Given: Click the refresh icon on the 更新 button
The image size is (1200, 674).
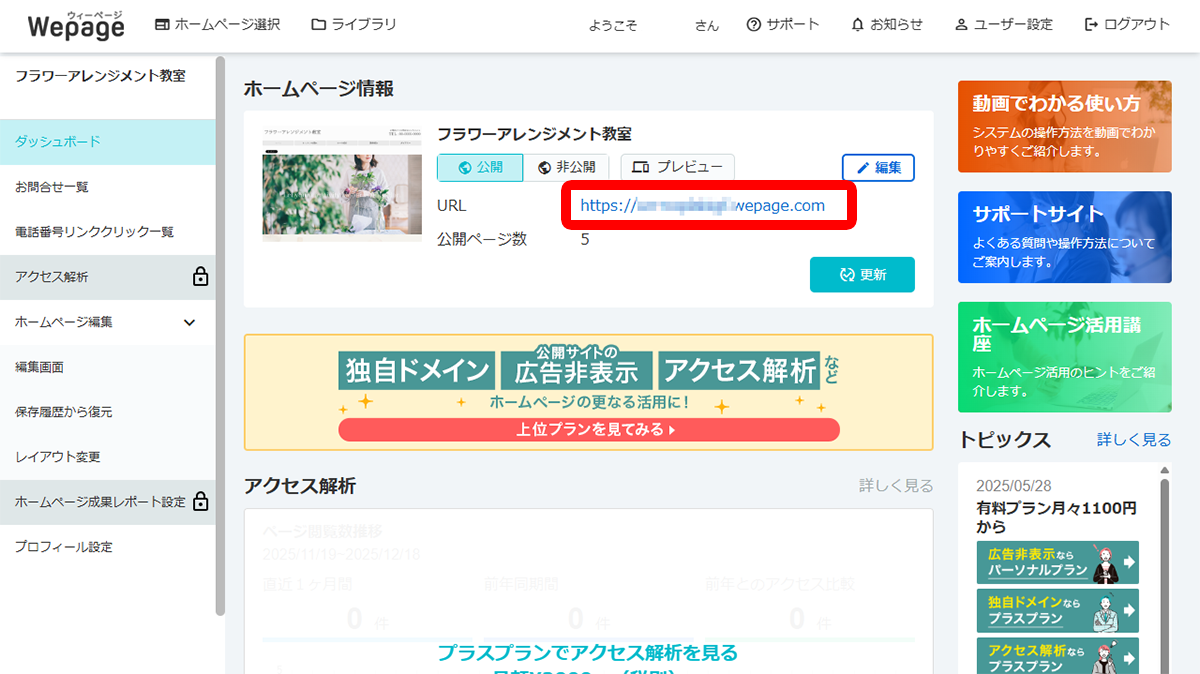Looking at the screenshot, I should pos(846,274).
